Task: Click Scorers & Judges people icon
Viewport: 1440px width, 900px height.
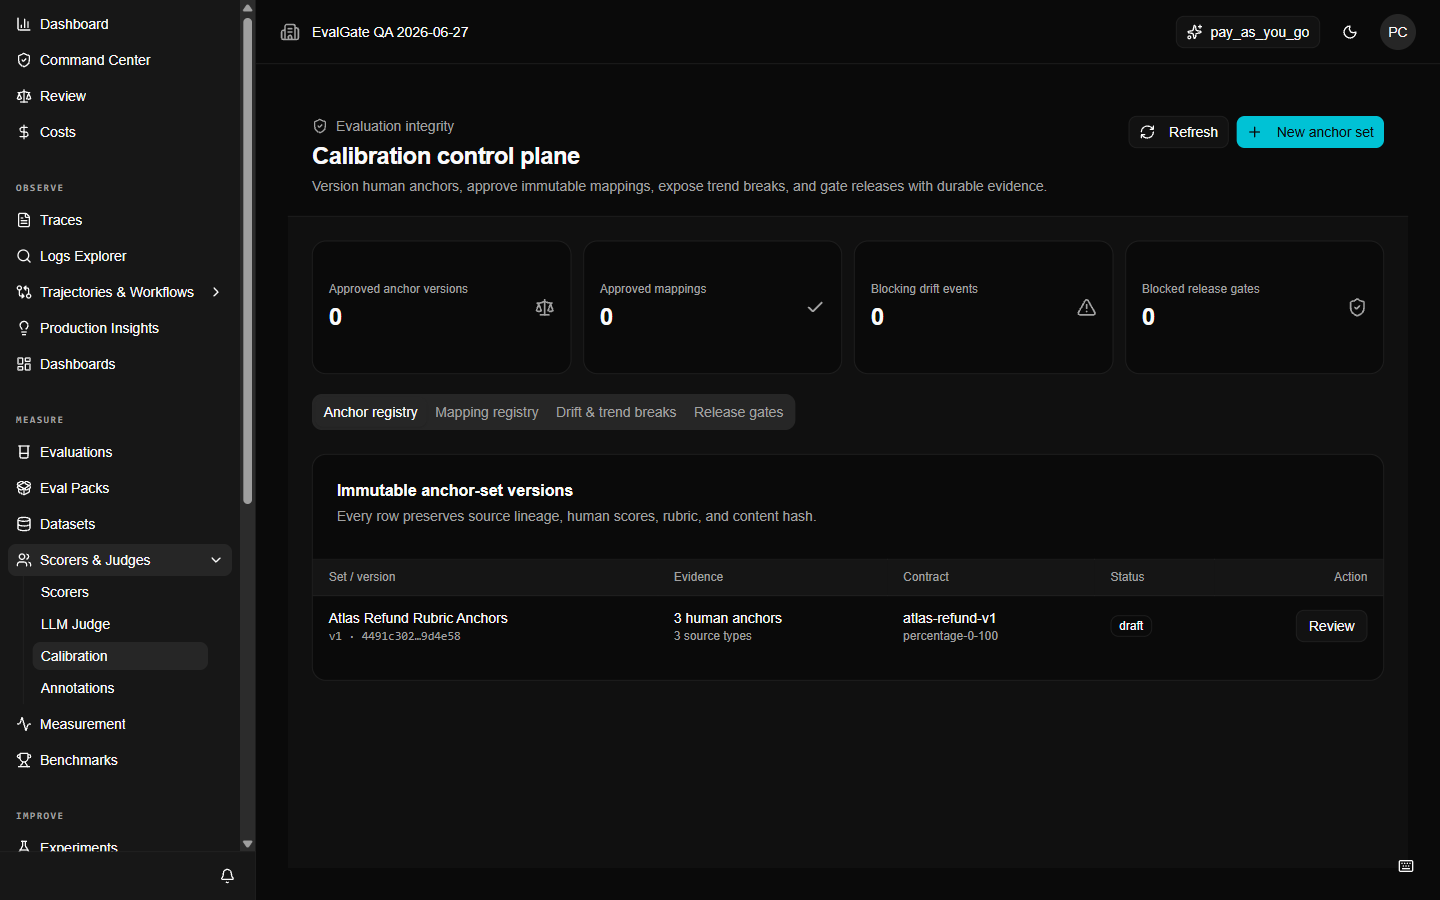Action: tap(24, 560)
